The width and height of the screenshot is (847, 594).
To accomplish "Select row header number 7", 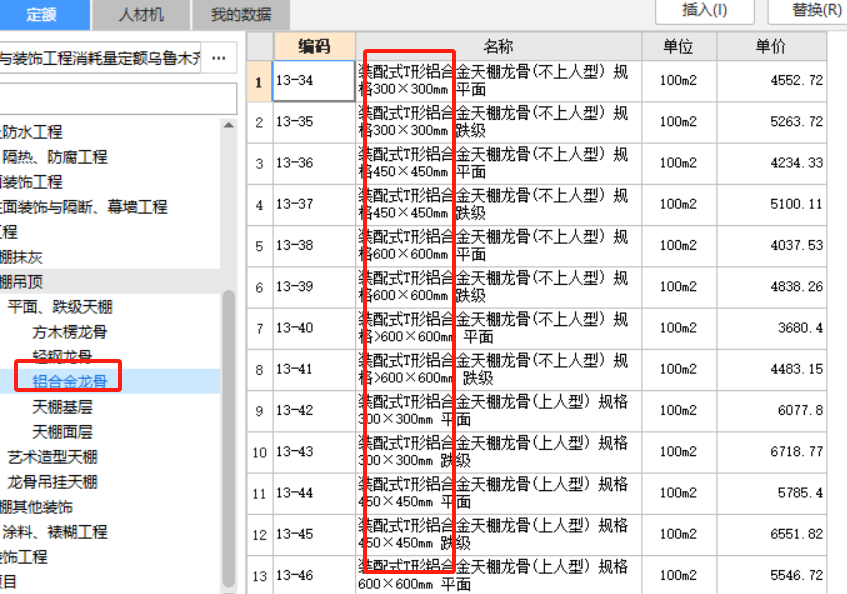I will (x=260, y=328).
